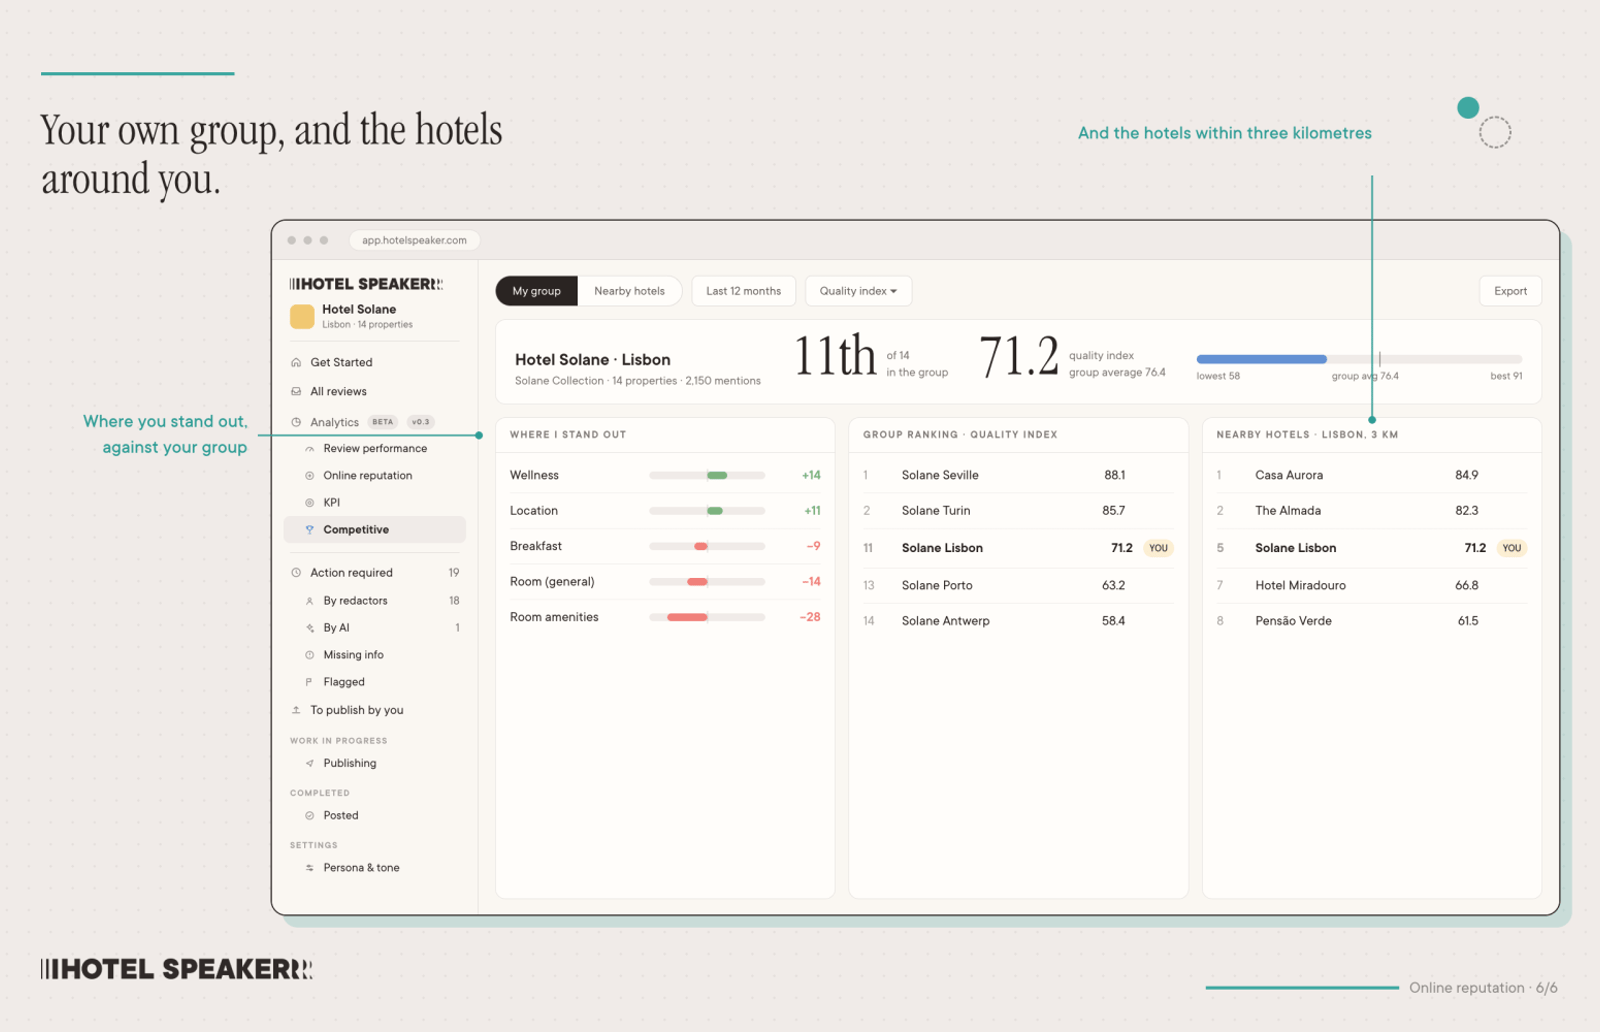Open Publishing under Work in progress
Viewport: 1600px width, 1032px height.
[x=375, y=763]
